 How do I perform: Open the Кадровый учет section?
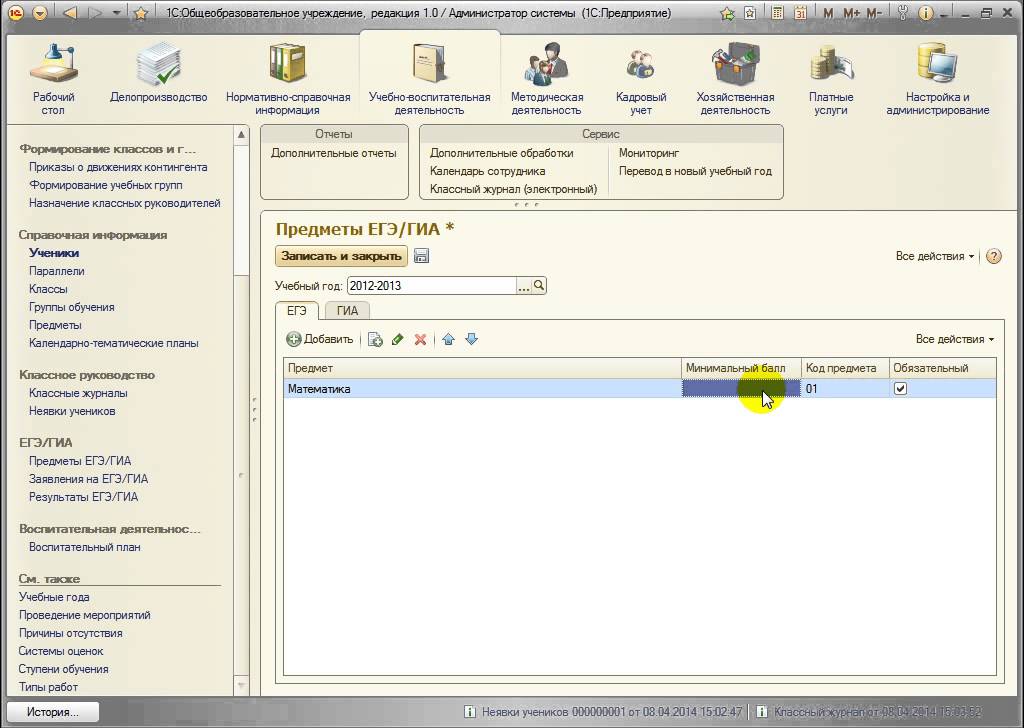(x=640, y=78)
